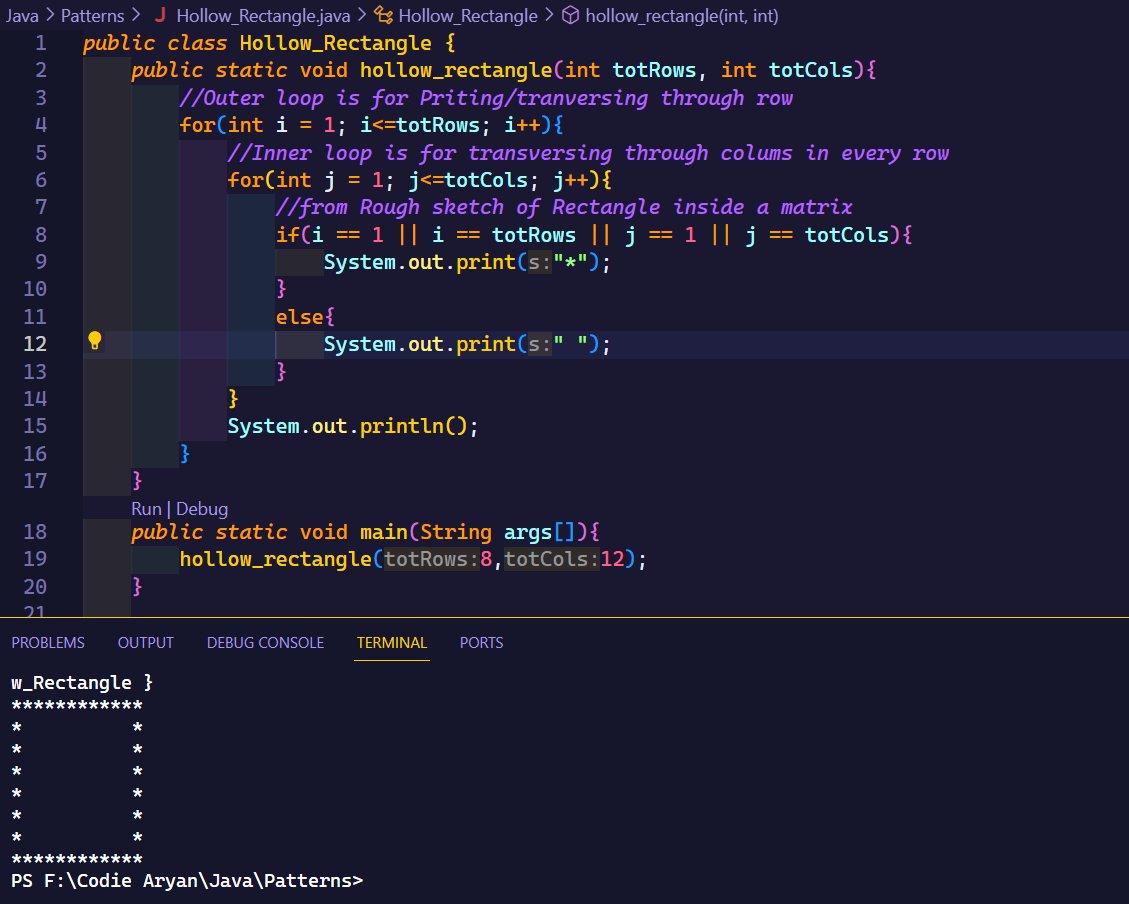Click the lightbulb quick-fix icon on line 12
Viewport: 1129px width, 904px height.
pyautogui.click(x=94, y=340)
